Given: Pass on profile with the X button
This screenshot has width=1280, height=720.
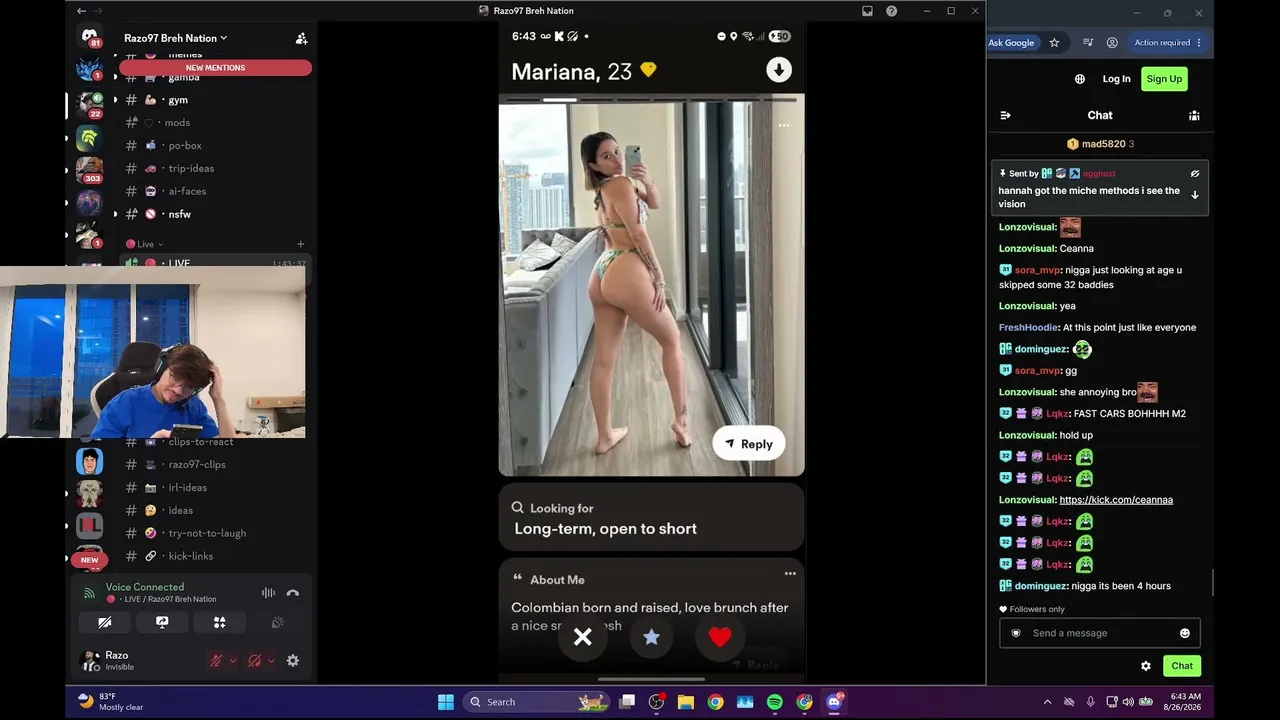Looking at the screenshot, I should point(583,637).
